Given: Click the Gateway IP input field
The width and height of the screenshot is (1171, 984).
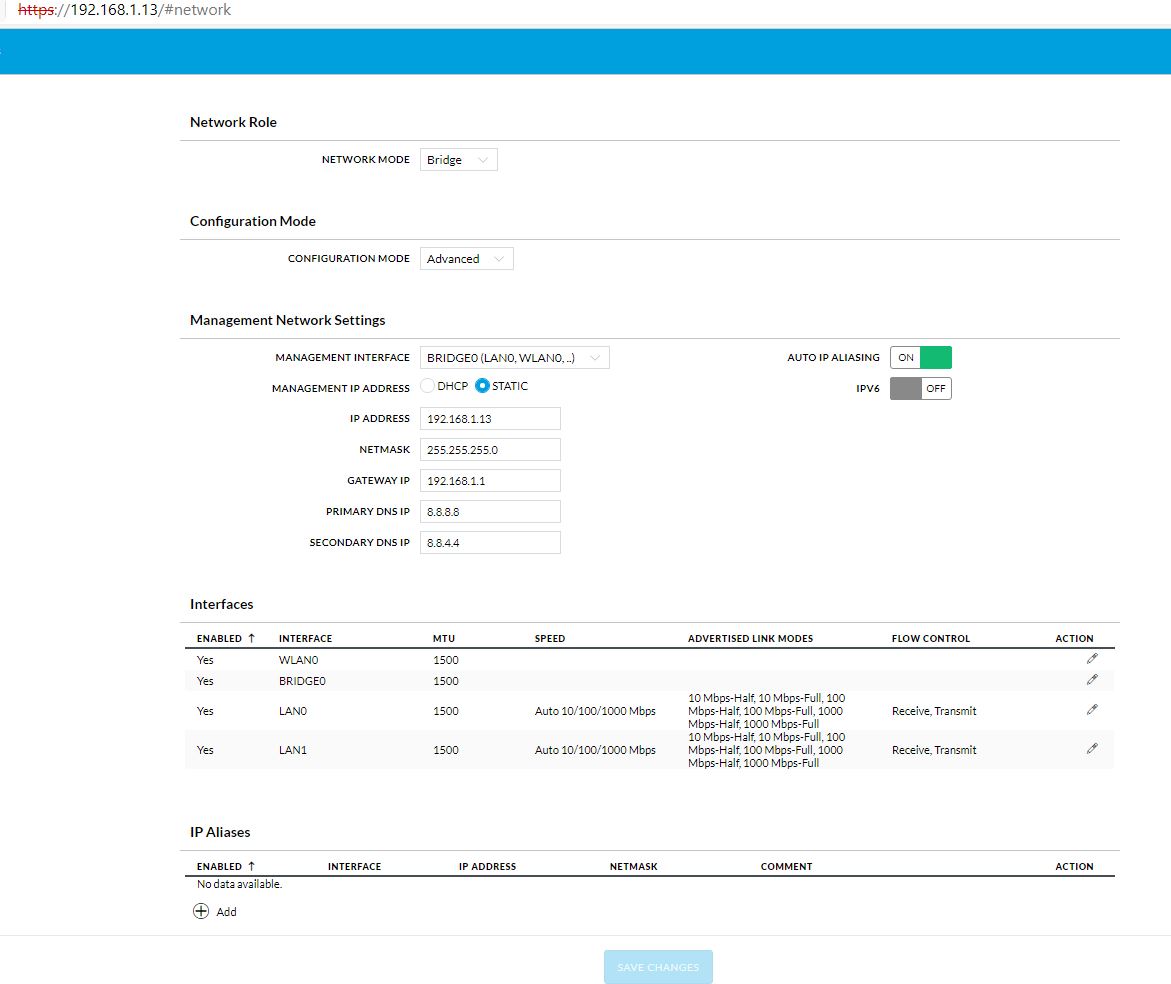Looking at the screenshot, I should pos(490,481).
